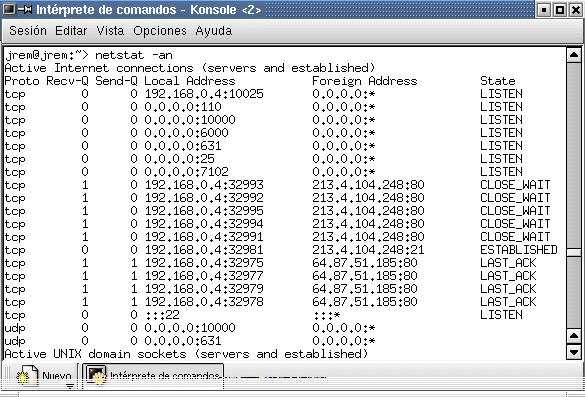
Task: Open the window menu icon in title bar
Action: [x=9, y=9]
